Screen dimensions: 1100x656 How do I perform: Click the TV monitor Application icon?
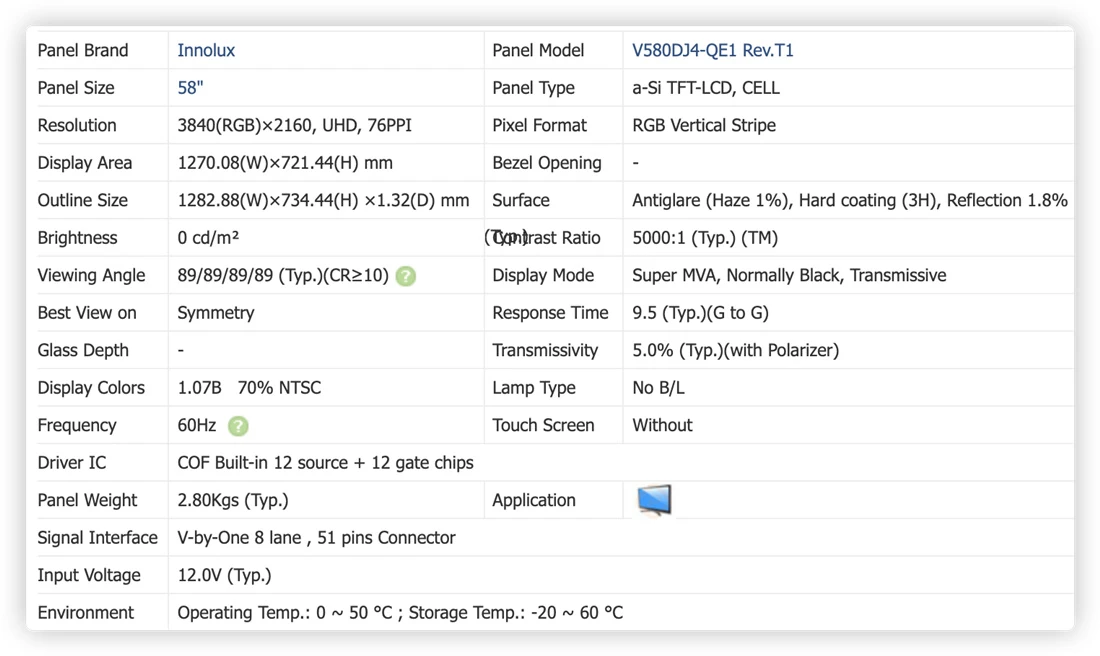pyautogui.click(x=654, y=500)
